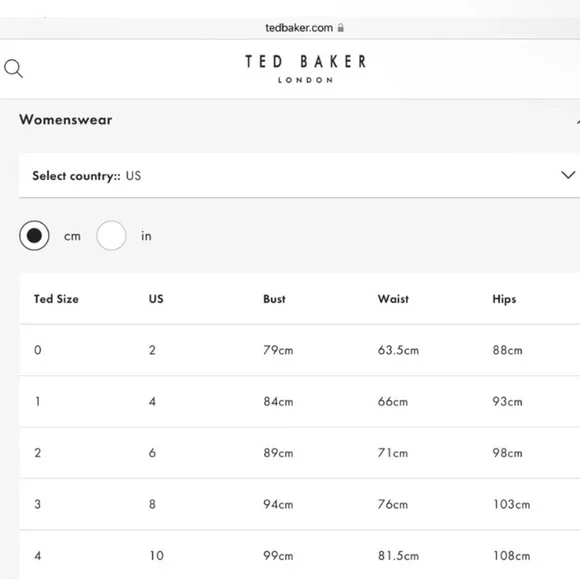Click the padlock icon beside tedbaker.com

341,28
